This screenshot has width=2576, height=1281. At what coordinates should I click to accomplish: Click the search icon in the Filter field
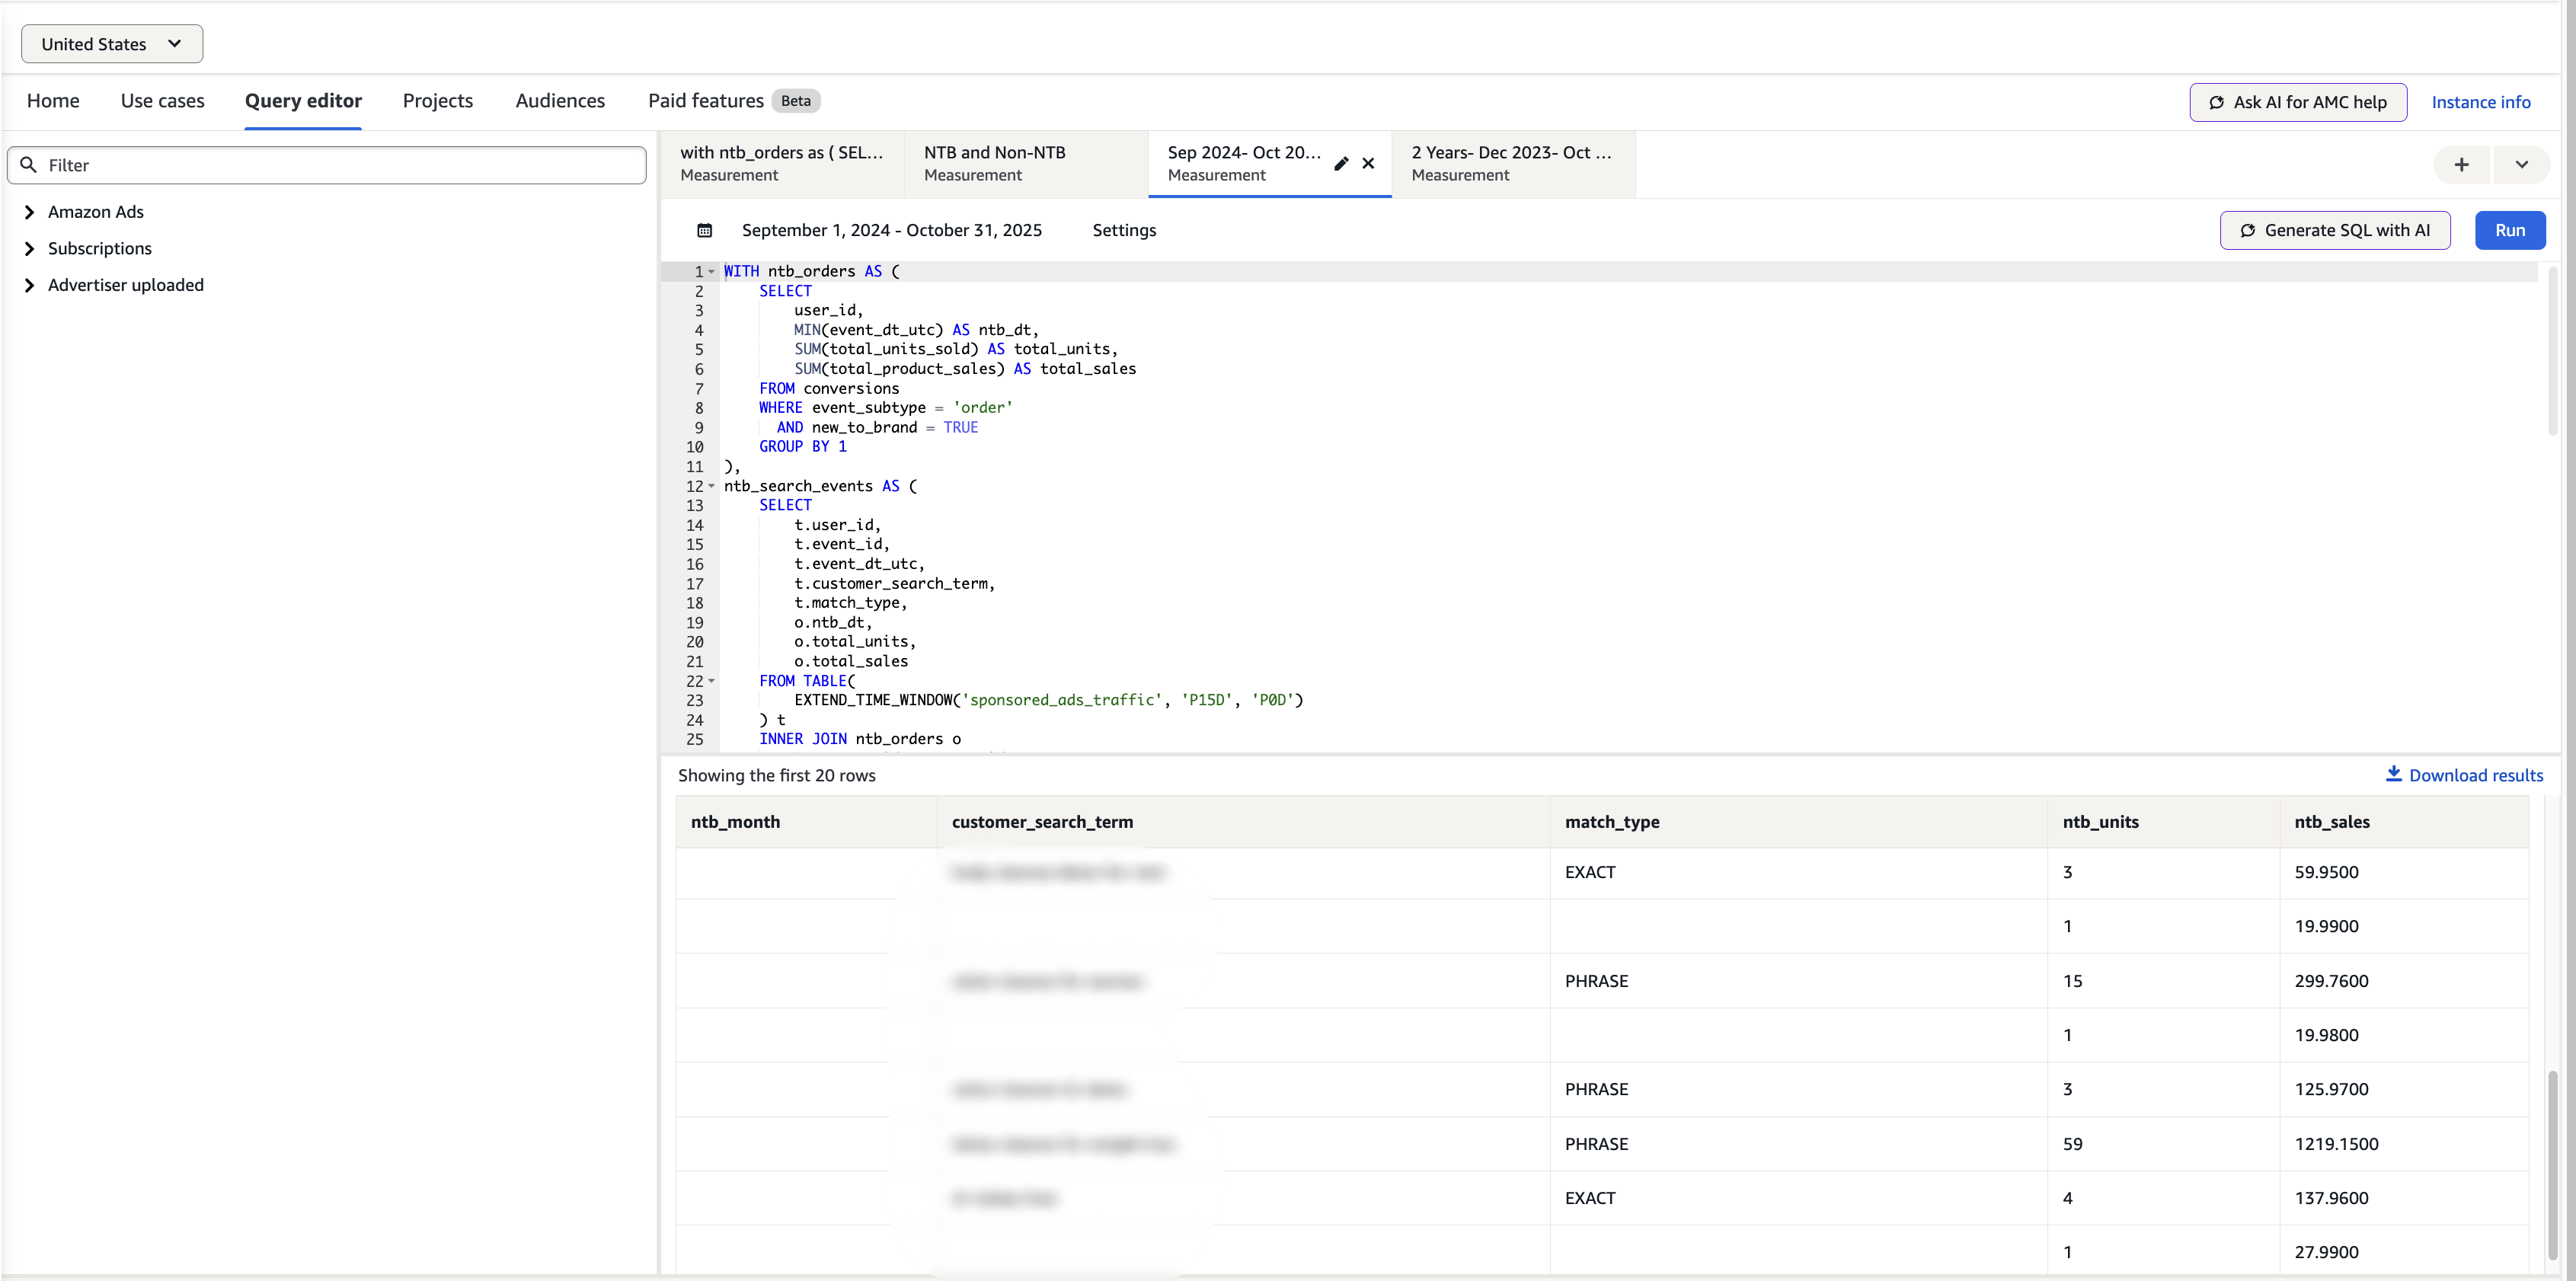(x=28, y=165)
